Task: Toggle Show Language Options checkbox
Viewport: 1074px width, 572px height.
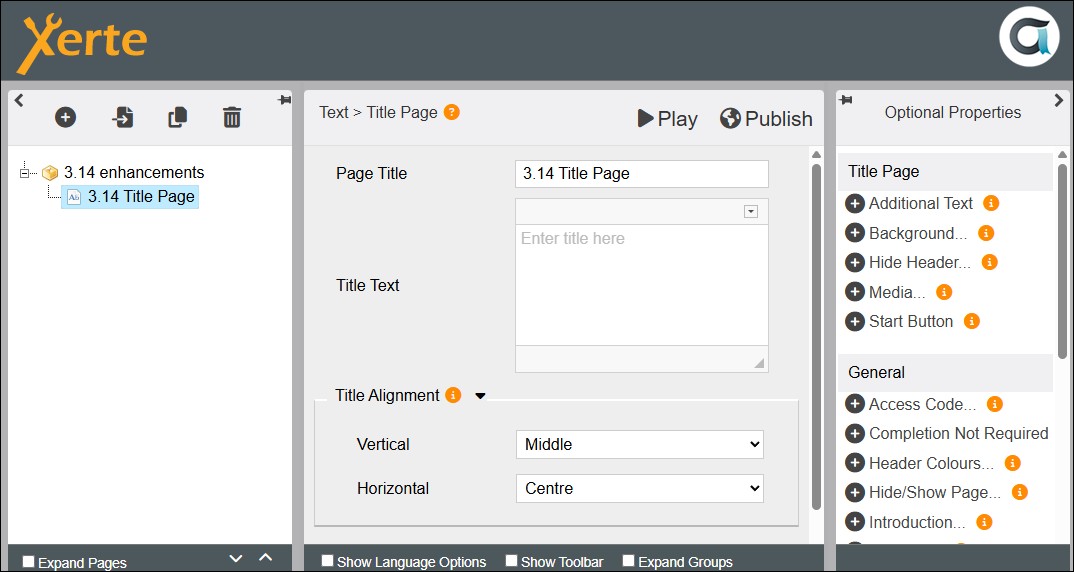Action: (327, 561)
